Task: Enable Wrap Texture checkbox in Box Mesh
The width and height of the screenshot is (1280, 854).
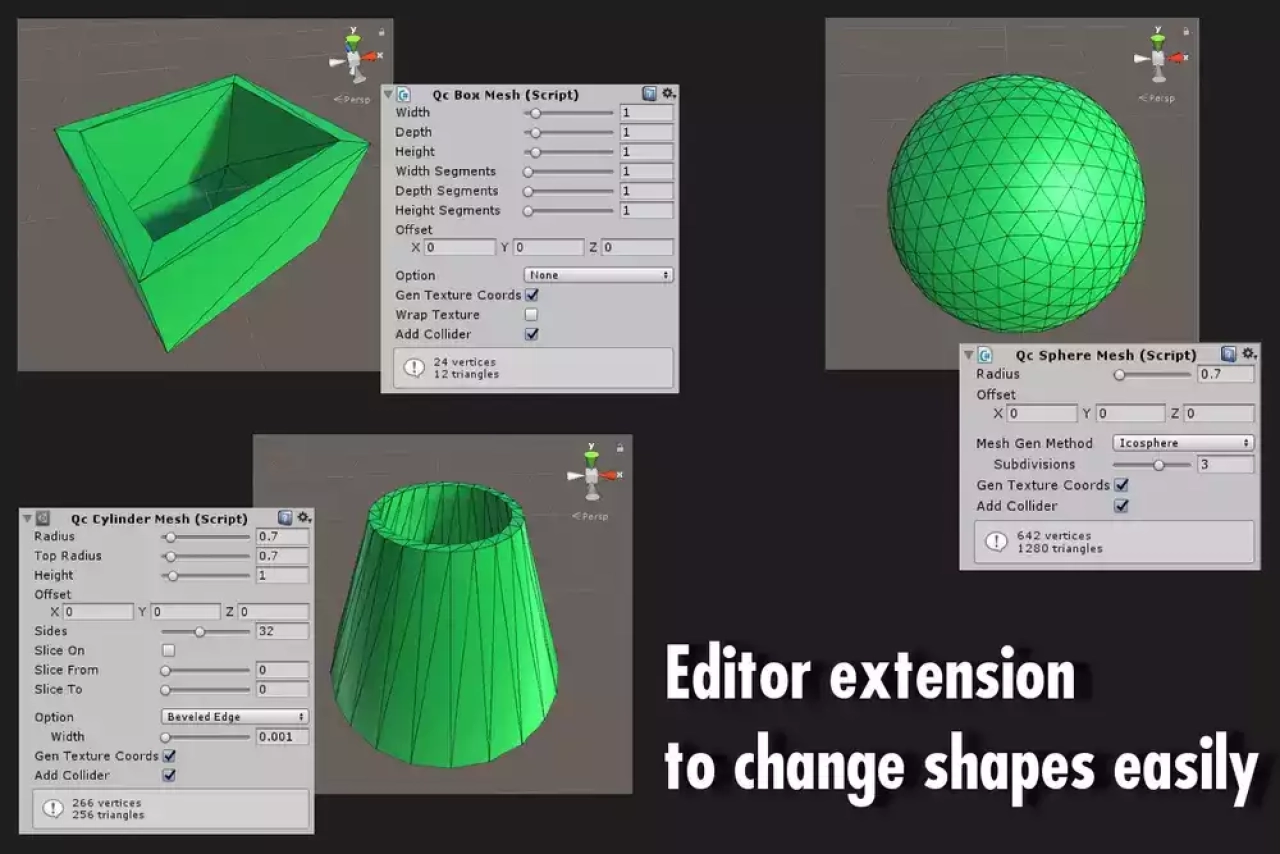Action: pyautogui.click(x=532, y=314)
